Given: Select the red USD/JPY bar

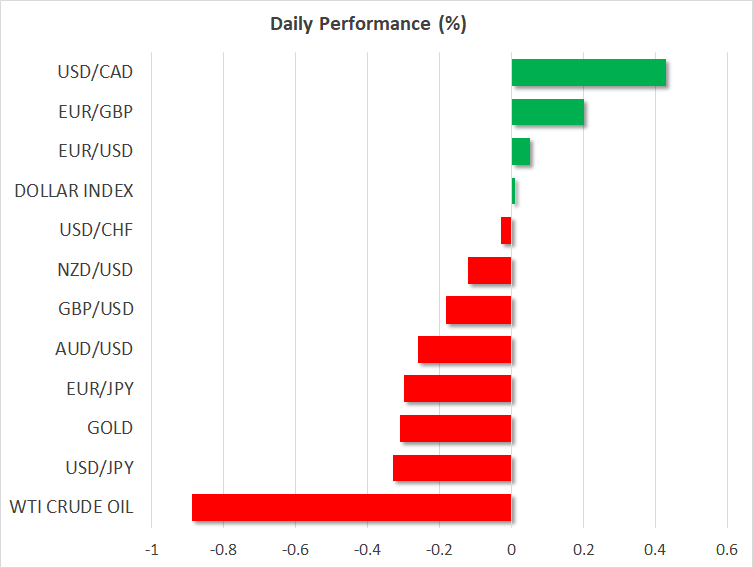Looking at the screenshot, I should (x=452, y=468).
